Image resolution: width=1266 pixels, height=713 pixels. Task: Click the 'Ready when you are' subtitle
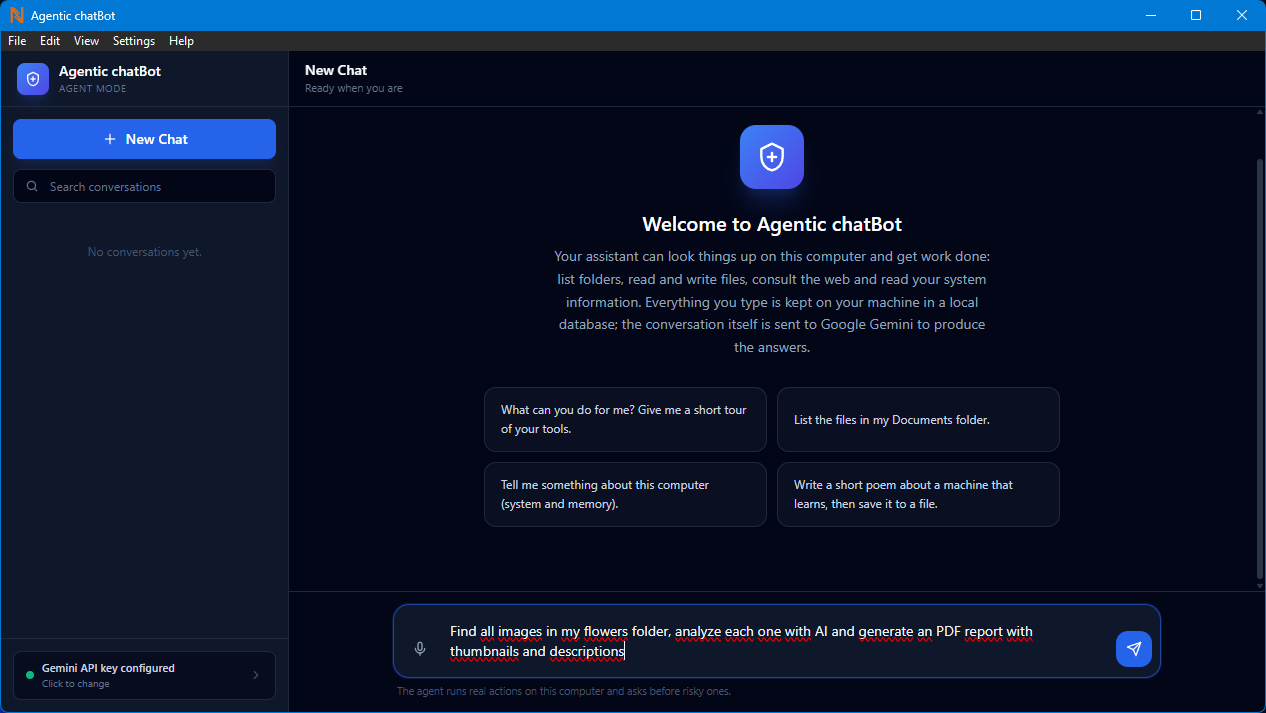(354, 88)
